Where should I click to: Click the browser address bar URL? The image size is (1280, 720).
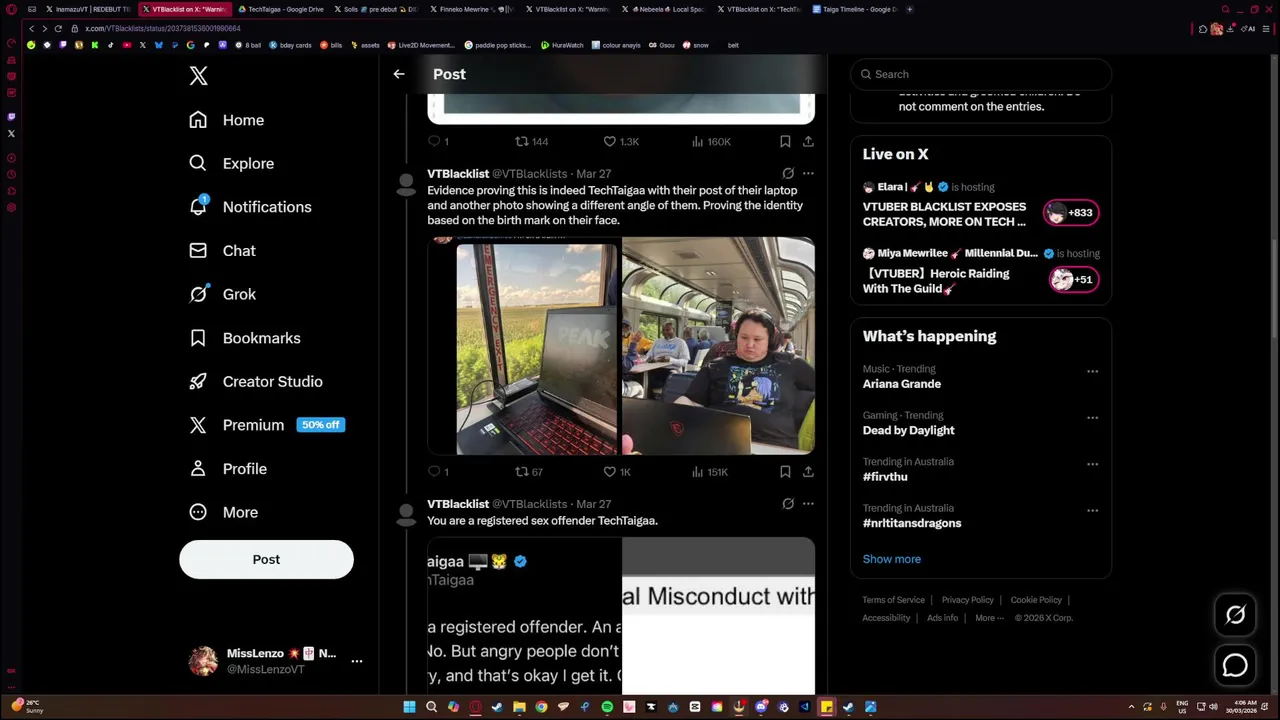click(163, 28)
